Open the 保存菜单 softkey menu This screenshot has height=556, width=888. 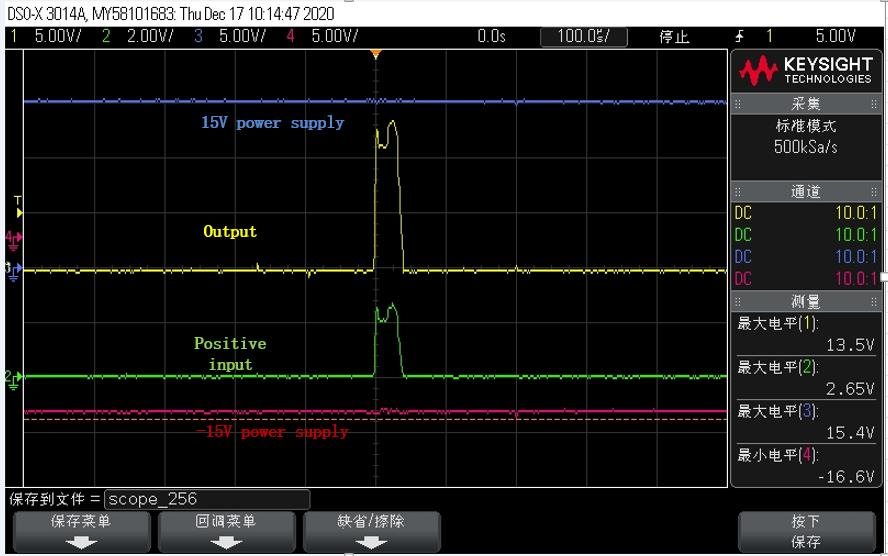81,532
